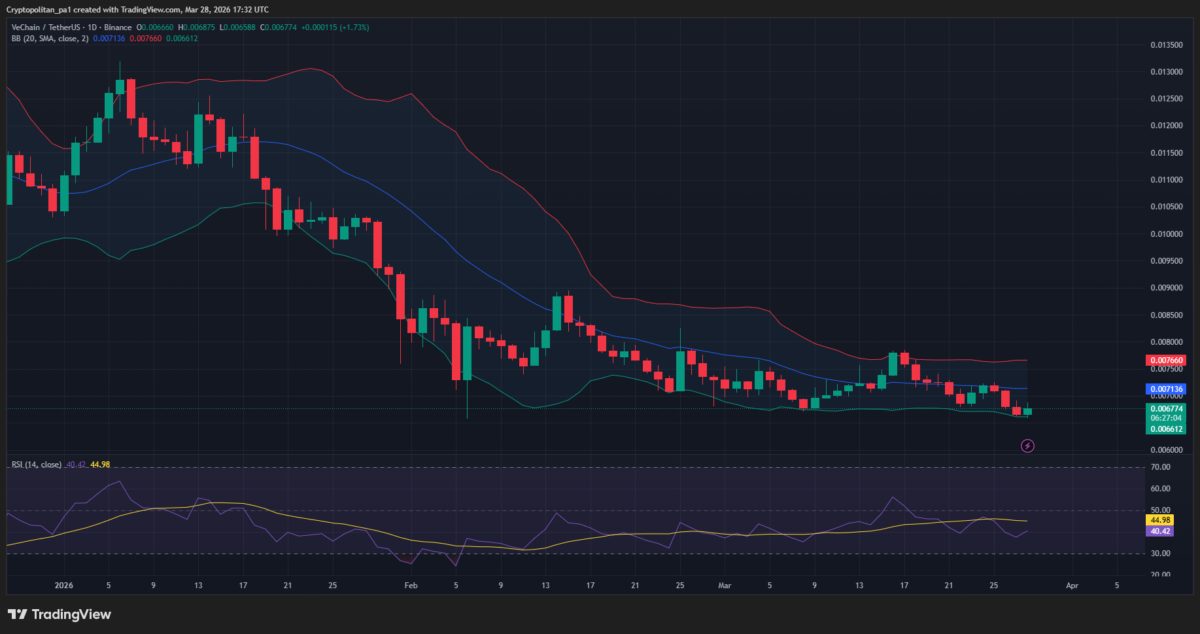Click the Feb label on the date axis

coord(409,588)
